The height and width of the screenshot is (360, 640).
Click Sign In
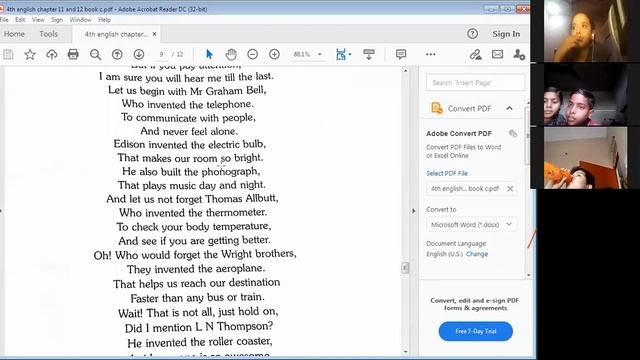506,34
